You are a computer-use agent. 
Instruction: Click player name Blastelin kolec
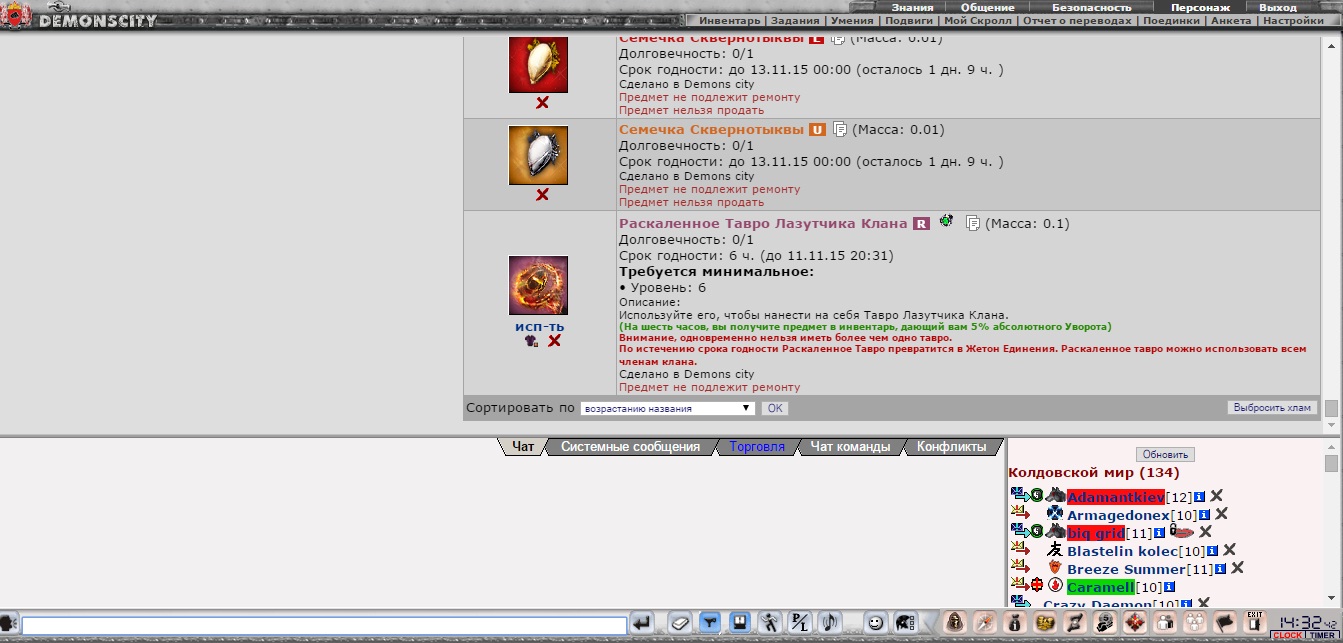[1122, 551]
